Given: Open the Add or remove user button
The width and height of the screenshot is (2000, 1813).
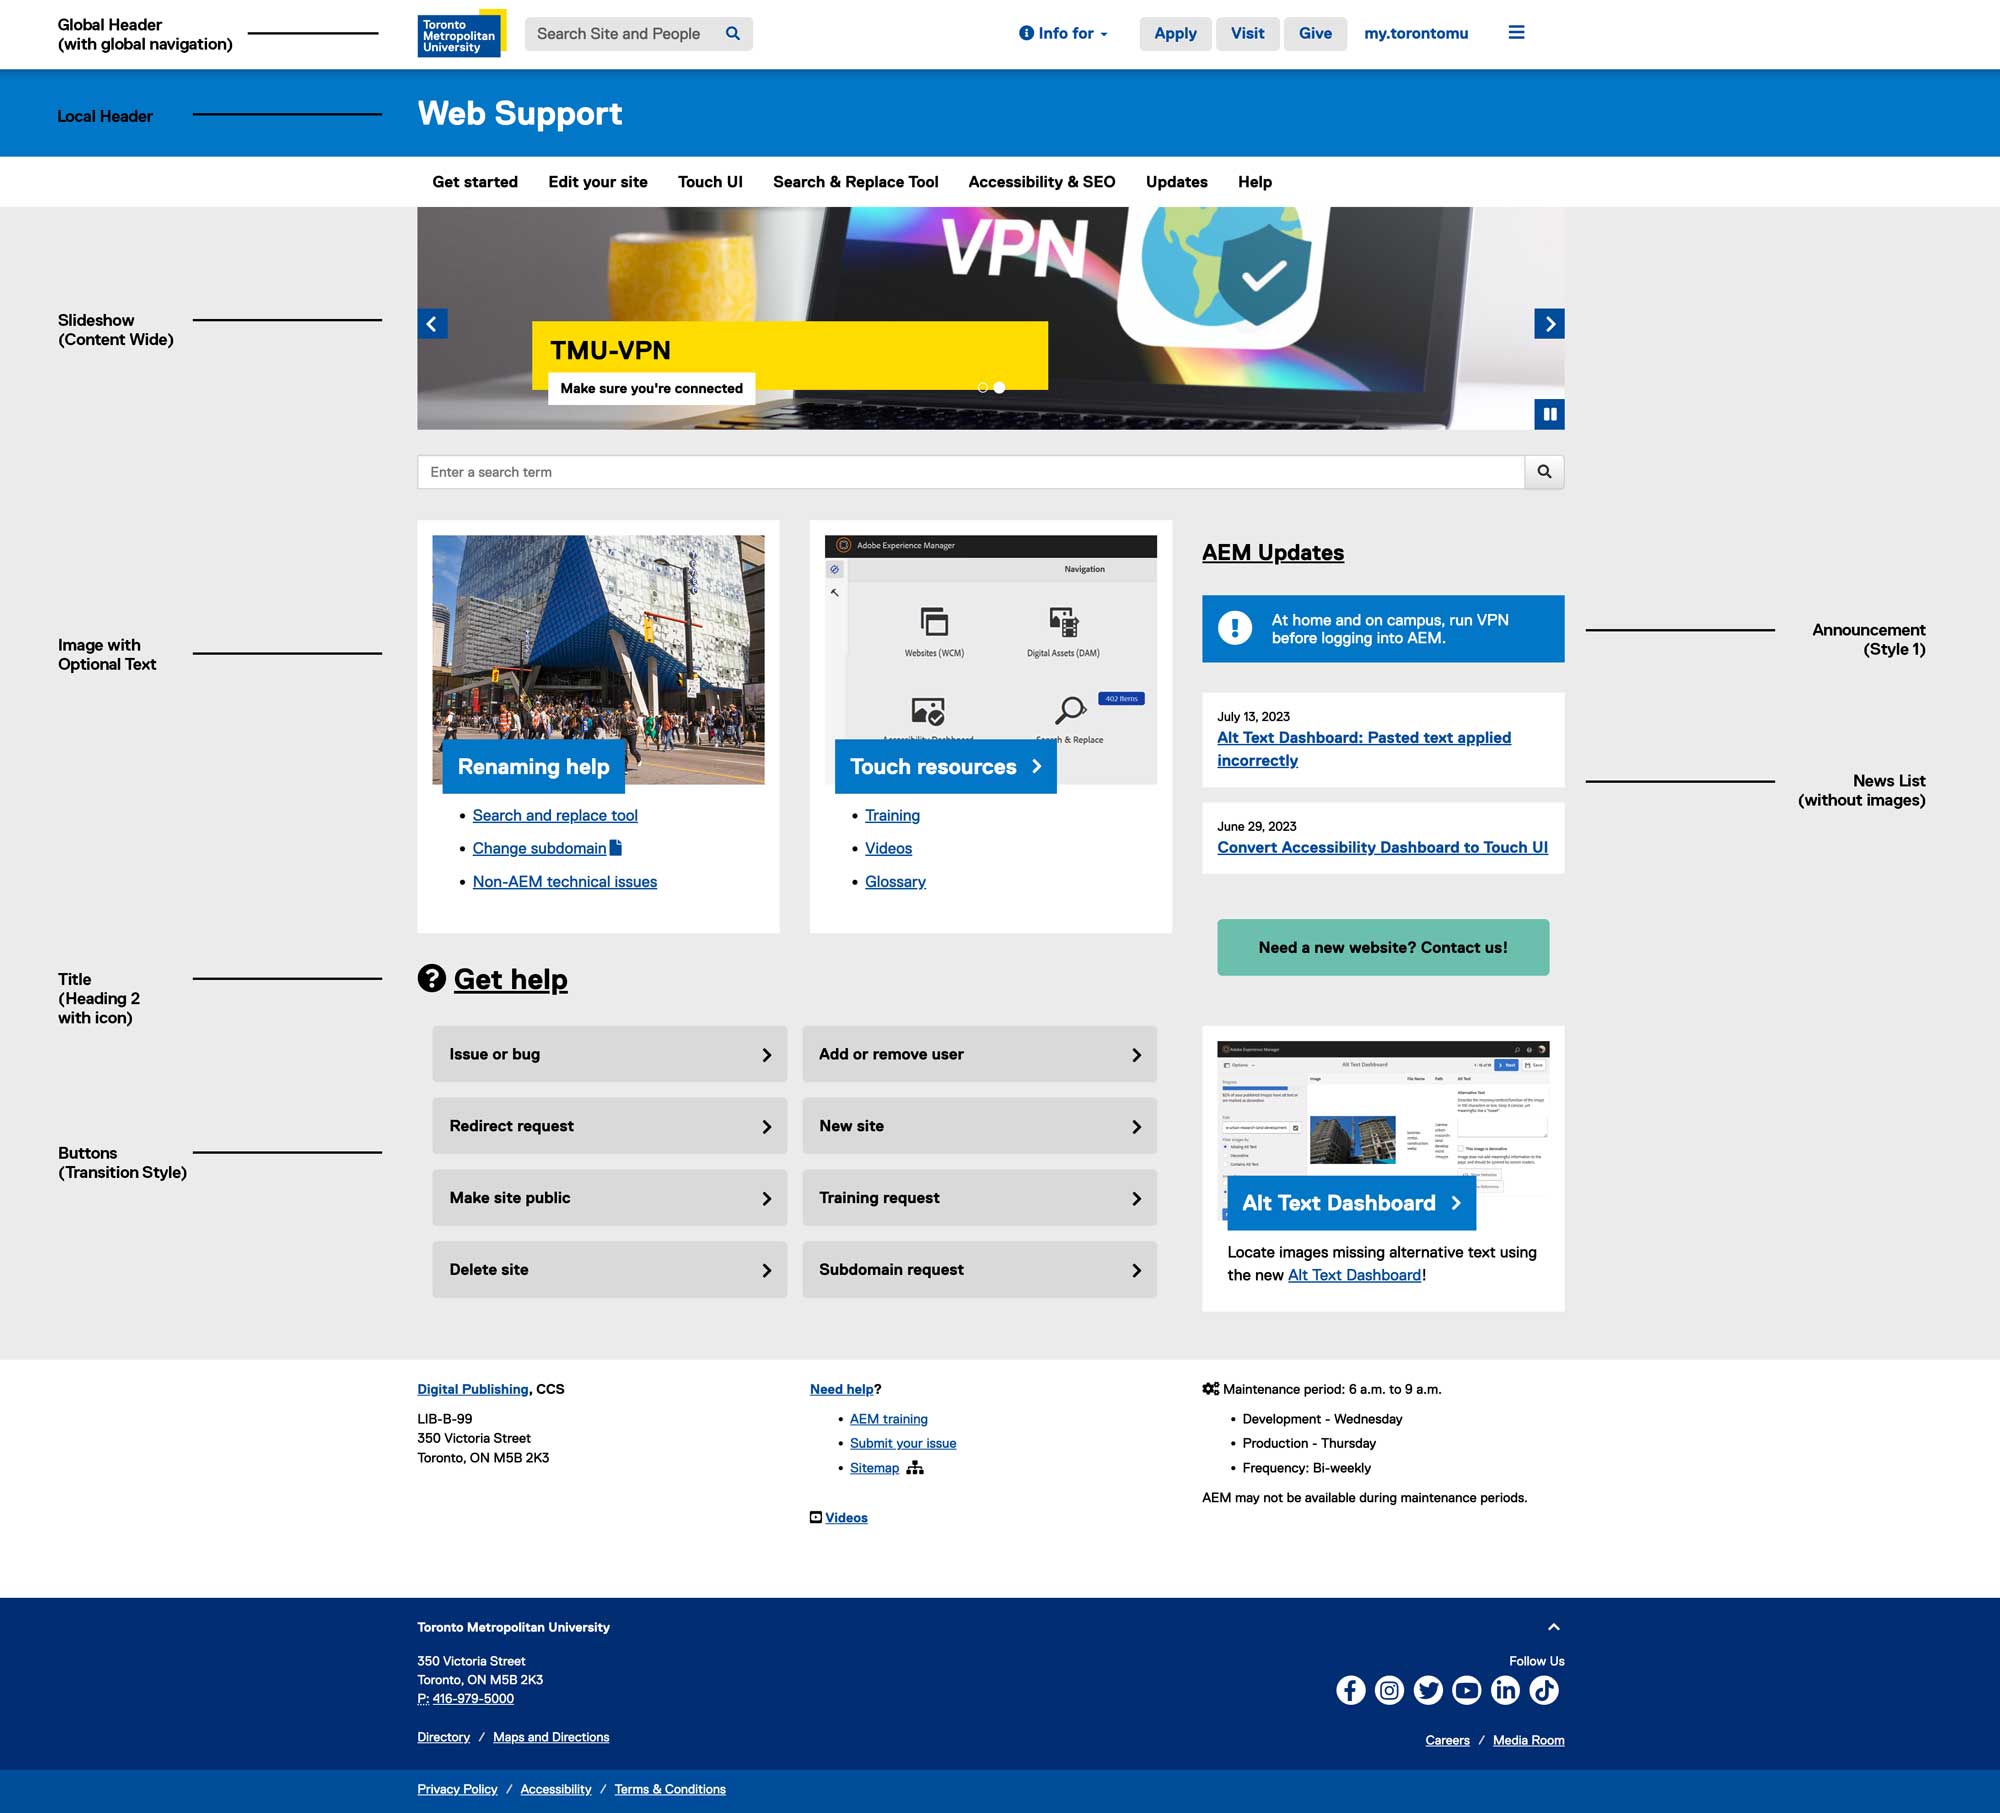Looking at the screenshot, I should (x=979, y=1054).
